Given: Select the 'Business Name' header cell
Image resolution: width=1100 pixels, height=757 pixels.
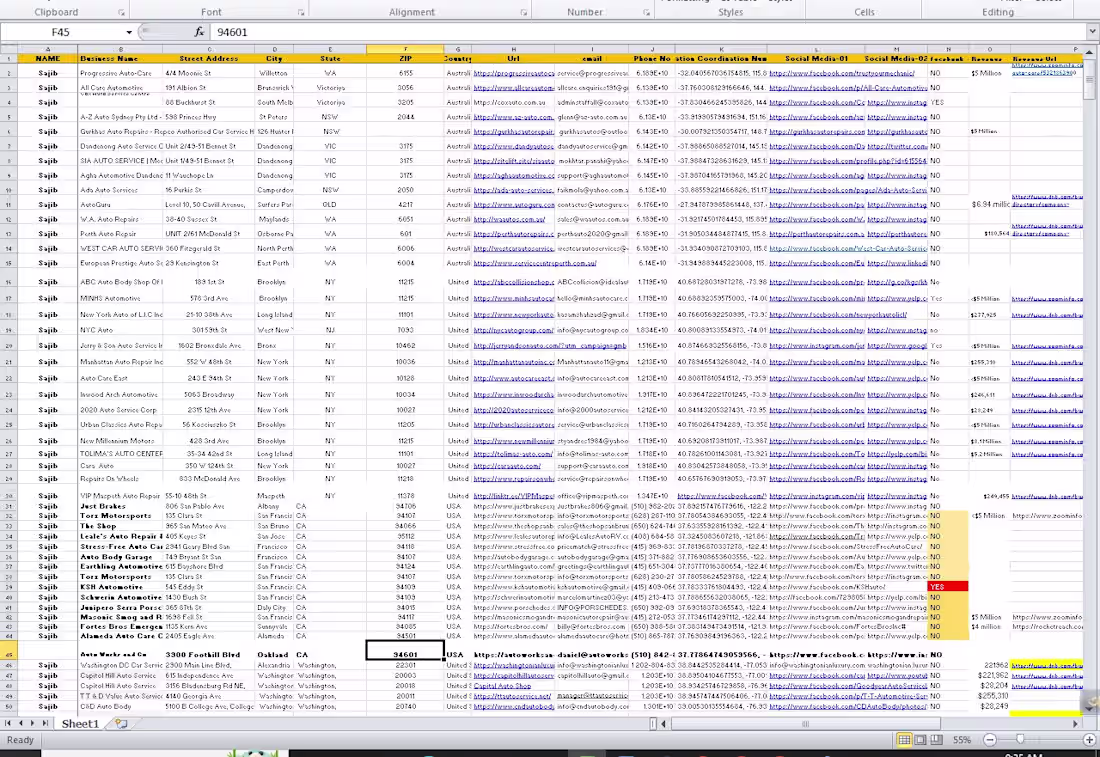Looking at the screenshot, I should [x=120, y=59].
